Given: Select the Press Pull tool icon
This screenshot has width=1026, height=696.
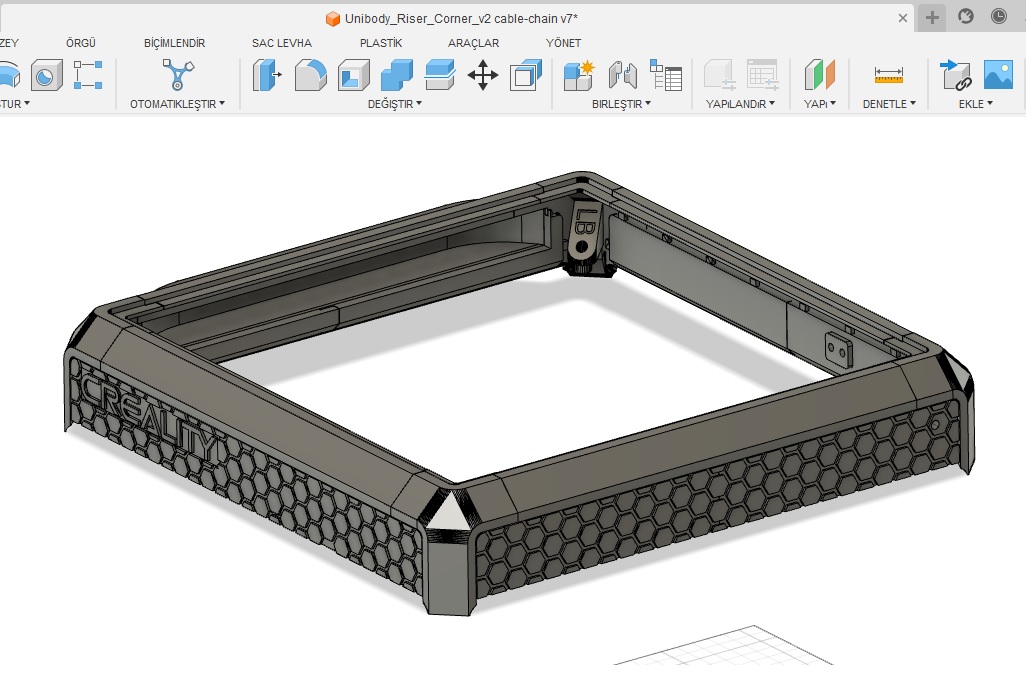Looking at the screenshot, I should [x=267, y=75].
